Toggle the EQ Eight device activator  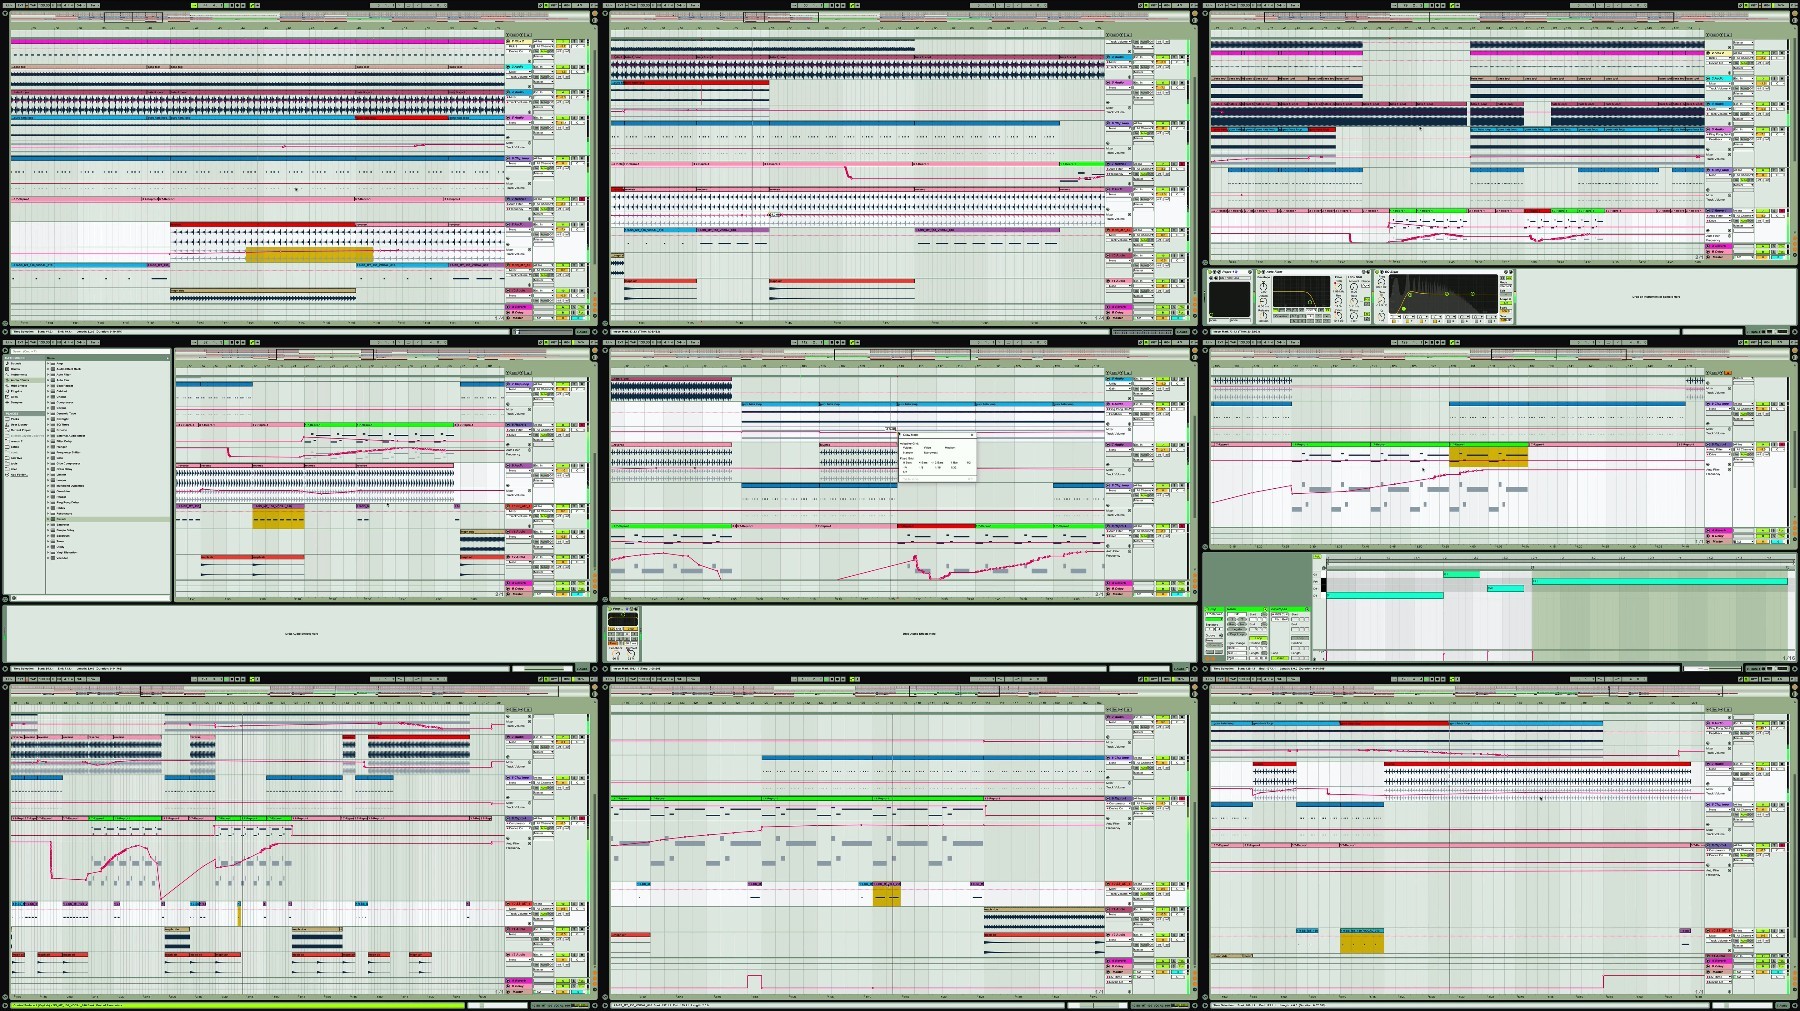tap(1377, 272)
